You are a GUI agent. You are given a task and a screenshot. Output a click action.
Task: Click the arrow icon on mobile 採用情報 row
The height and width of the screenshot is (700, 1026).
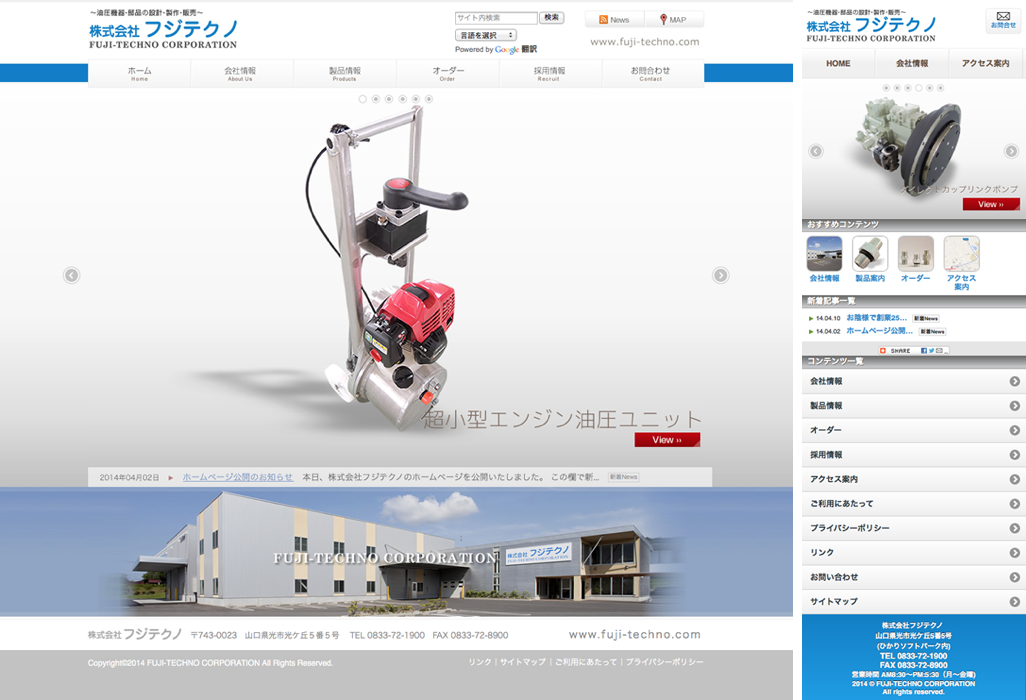tap(1014, 455)
